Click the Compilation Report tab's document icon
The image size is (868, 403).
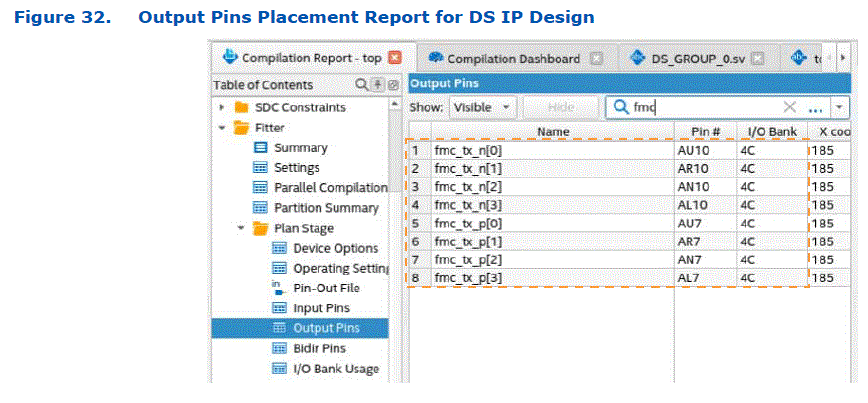pos(230,57)
